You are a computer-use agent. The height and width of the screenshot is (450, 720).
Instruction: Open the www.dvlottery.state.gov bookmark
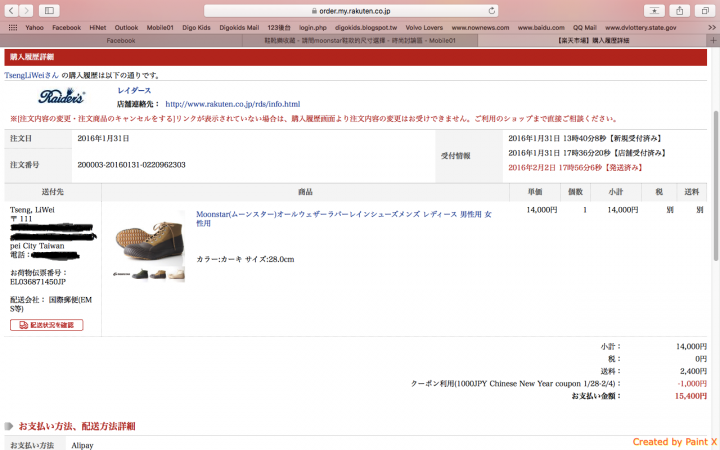point(641,28)
